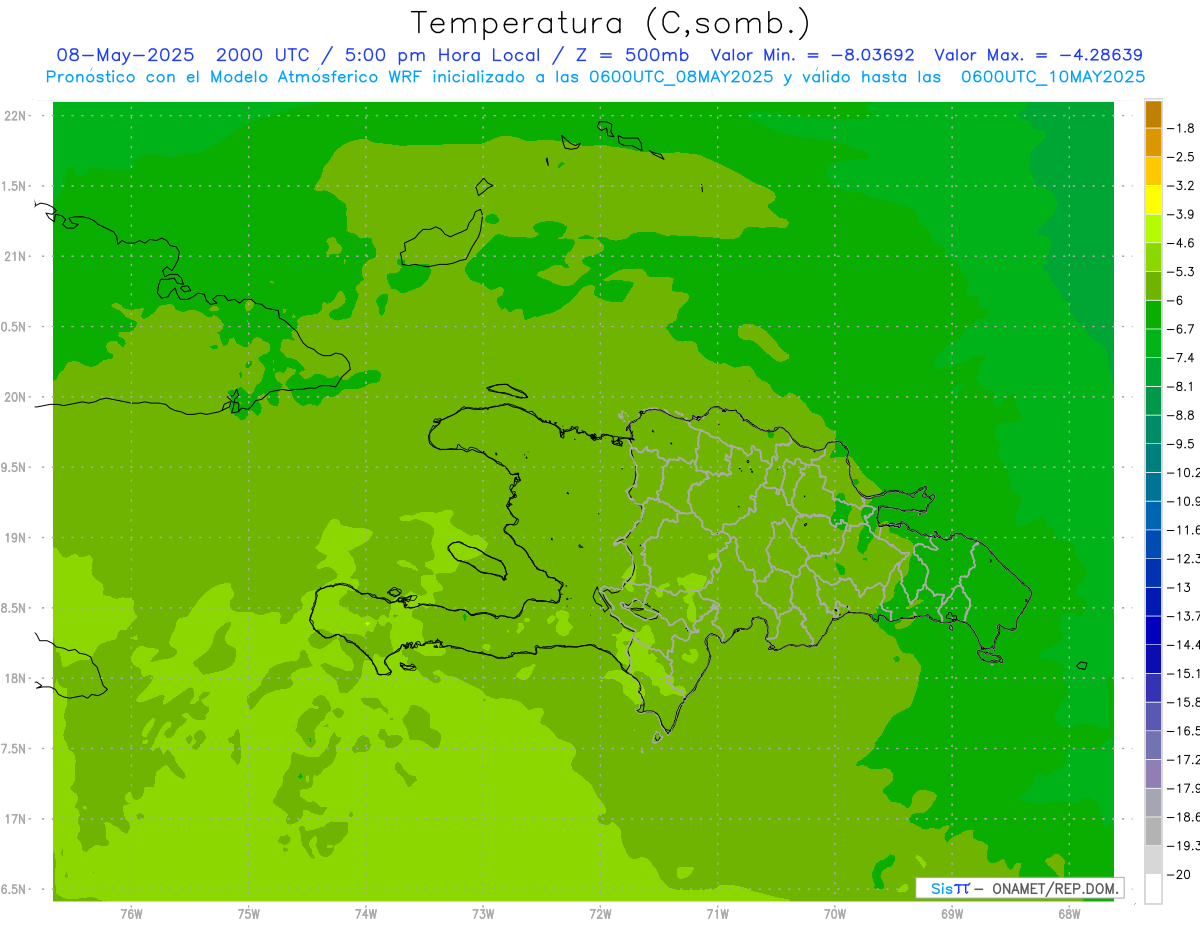This screenshot has width=1200, height=927.
Task: Click "Valor Min. = -8.03692" text
Action: click(x=812, y=55)
